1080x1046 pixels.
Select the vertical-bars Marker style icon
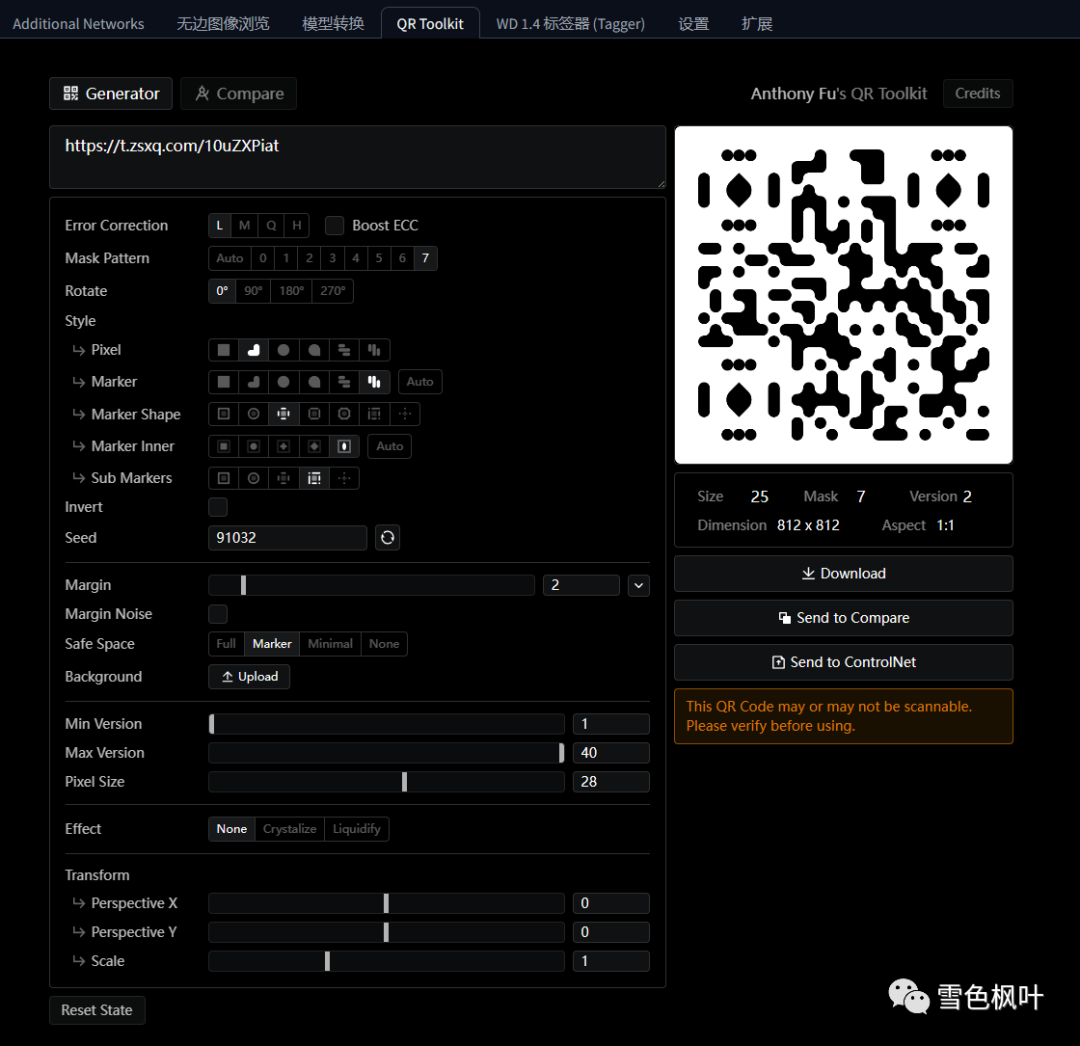tap(374, 381)
